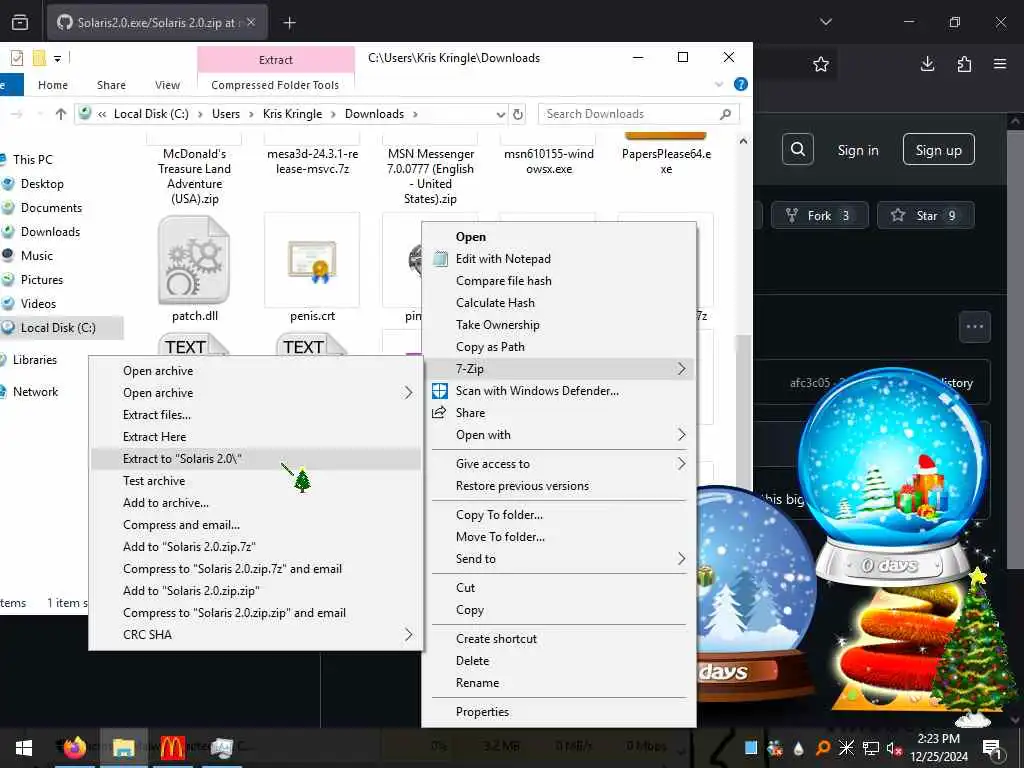This screenshot has width=1024, height=768.
Task: Click the Explorer help question-mark icon
Action: [741, 84]
